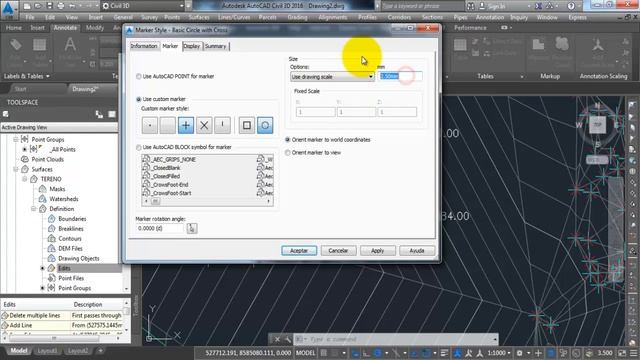Select Orient marker to view
640x360 pixels.
288,153
